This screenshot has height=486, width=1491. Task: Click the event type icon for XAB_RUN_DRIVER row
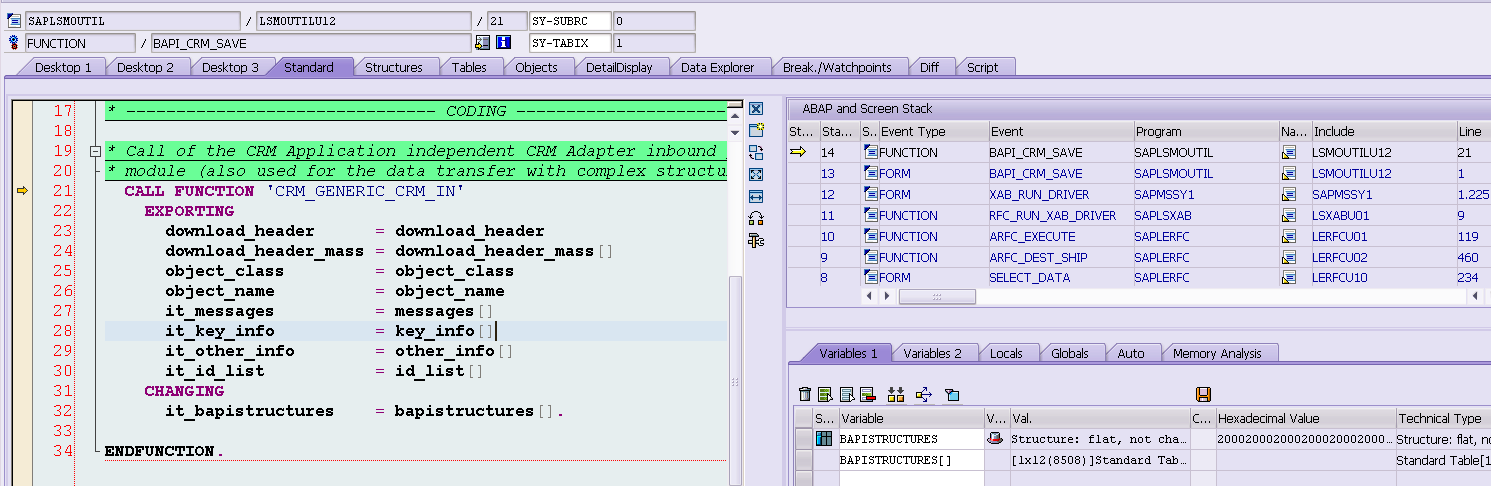click(x=870, y=194)
